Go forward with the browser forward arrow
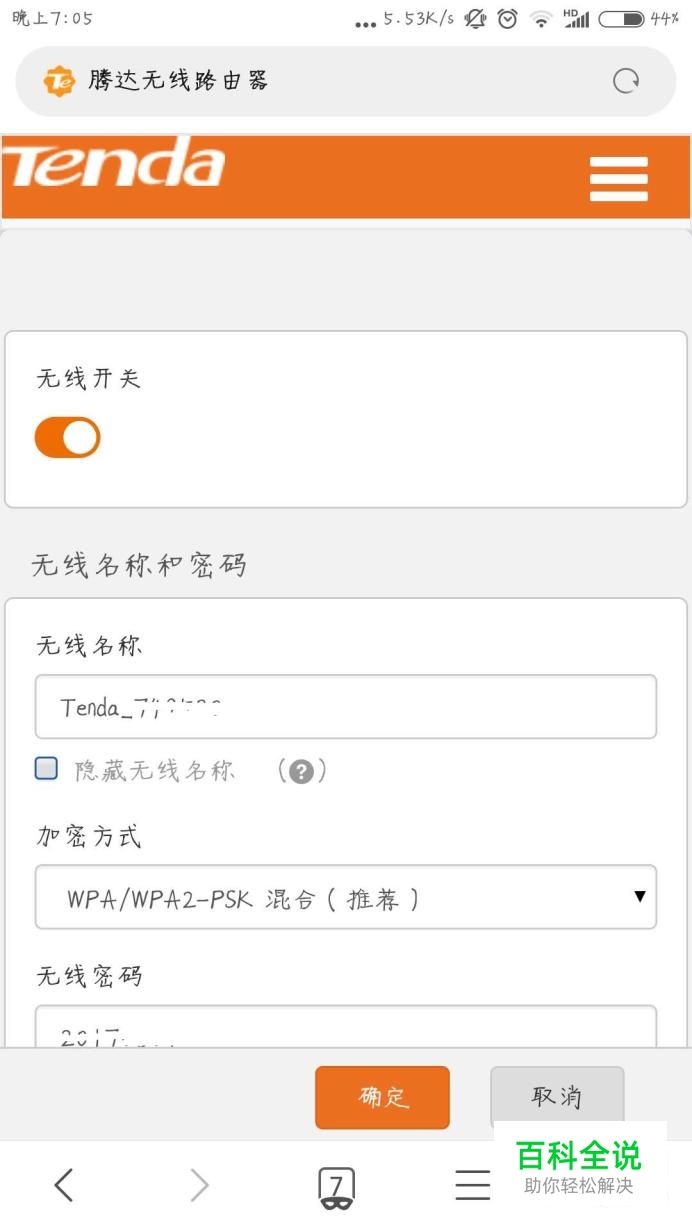 click(x=199, y=1185)
